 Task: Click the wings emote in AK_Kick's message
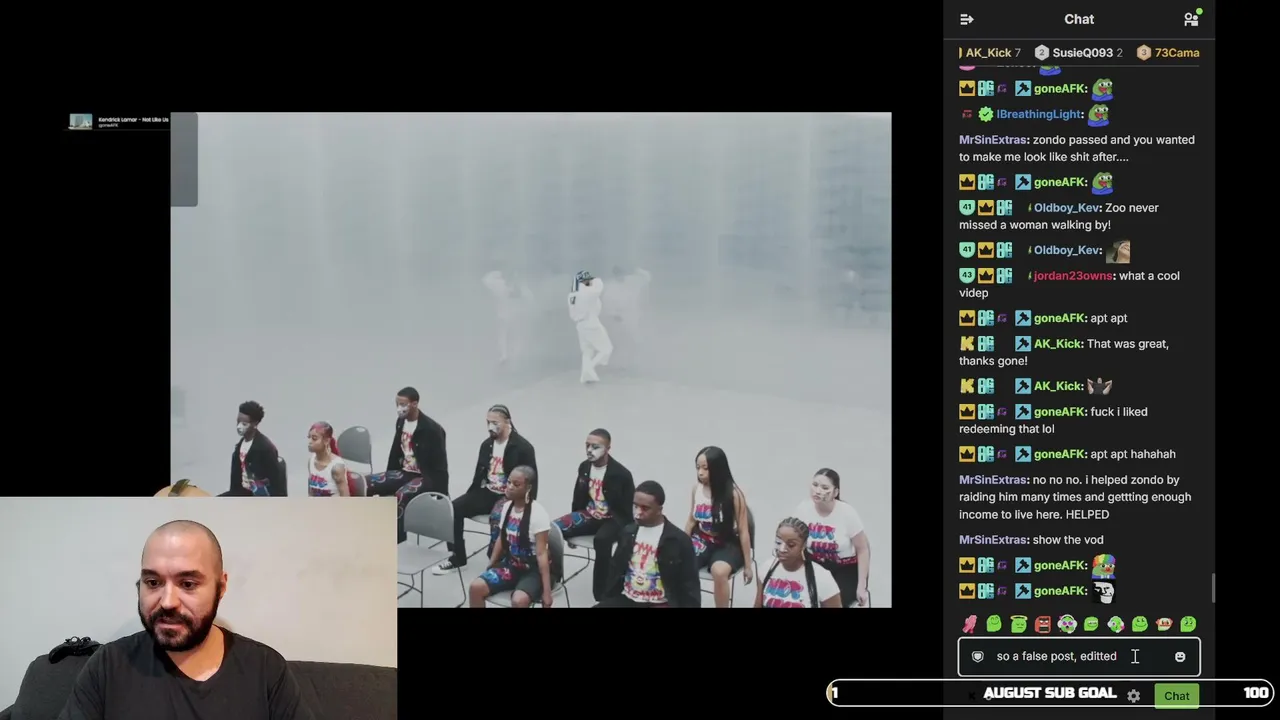[x=1100, y=386]
